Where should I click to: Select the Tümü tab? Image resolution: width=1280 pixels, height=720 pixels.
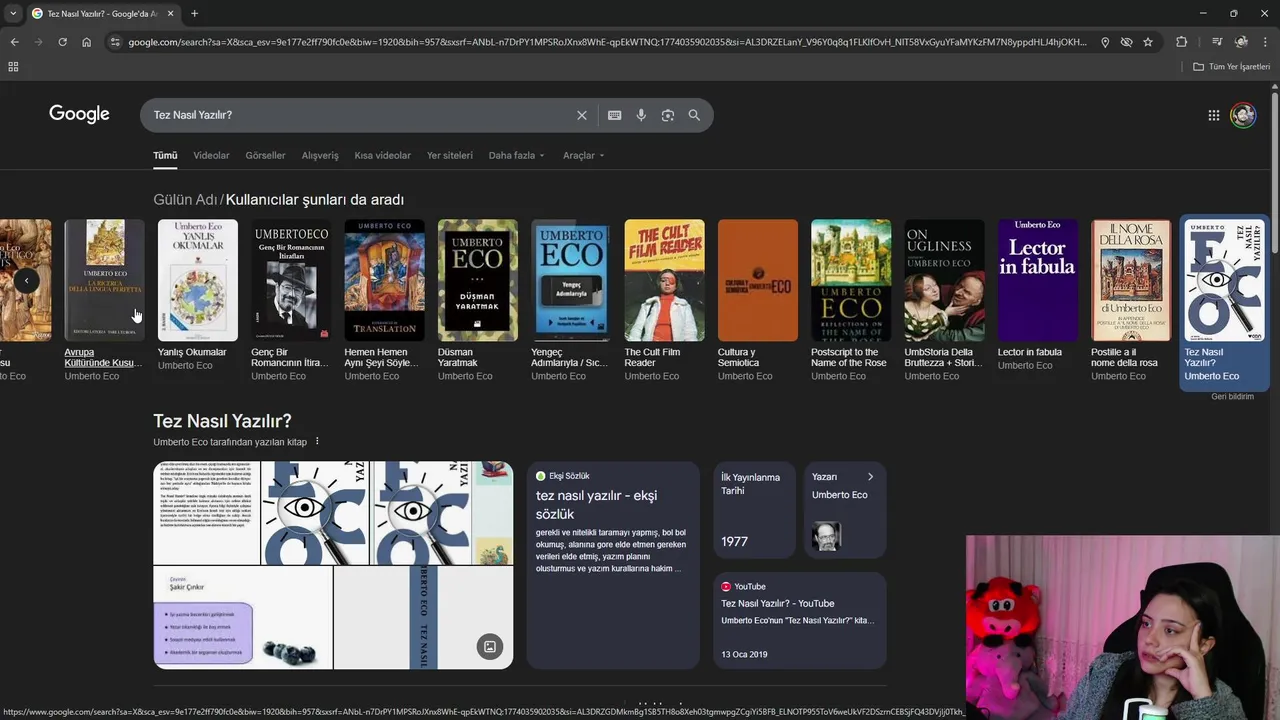[x=165, y=155]
